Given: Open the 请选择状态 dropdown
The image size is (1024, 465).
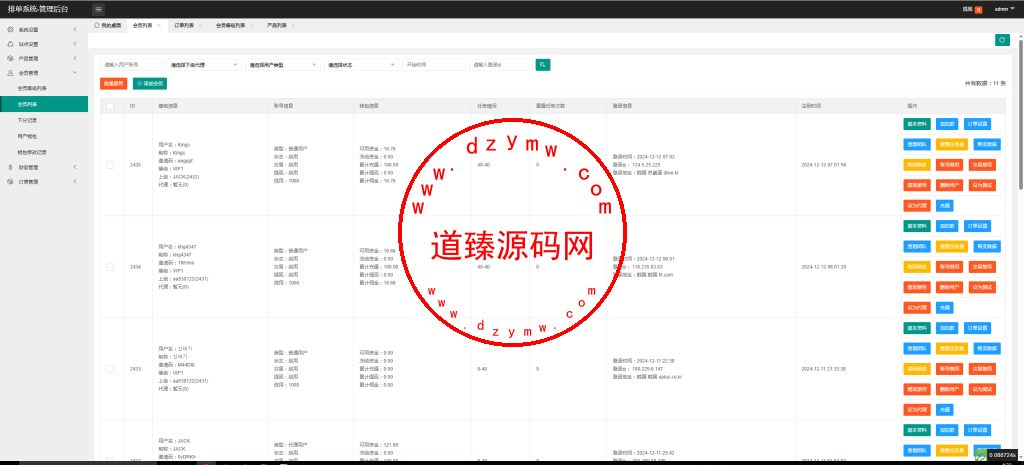Looking at the screenshot, I should click(360, 65).
